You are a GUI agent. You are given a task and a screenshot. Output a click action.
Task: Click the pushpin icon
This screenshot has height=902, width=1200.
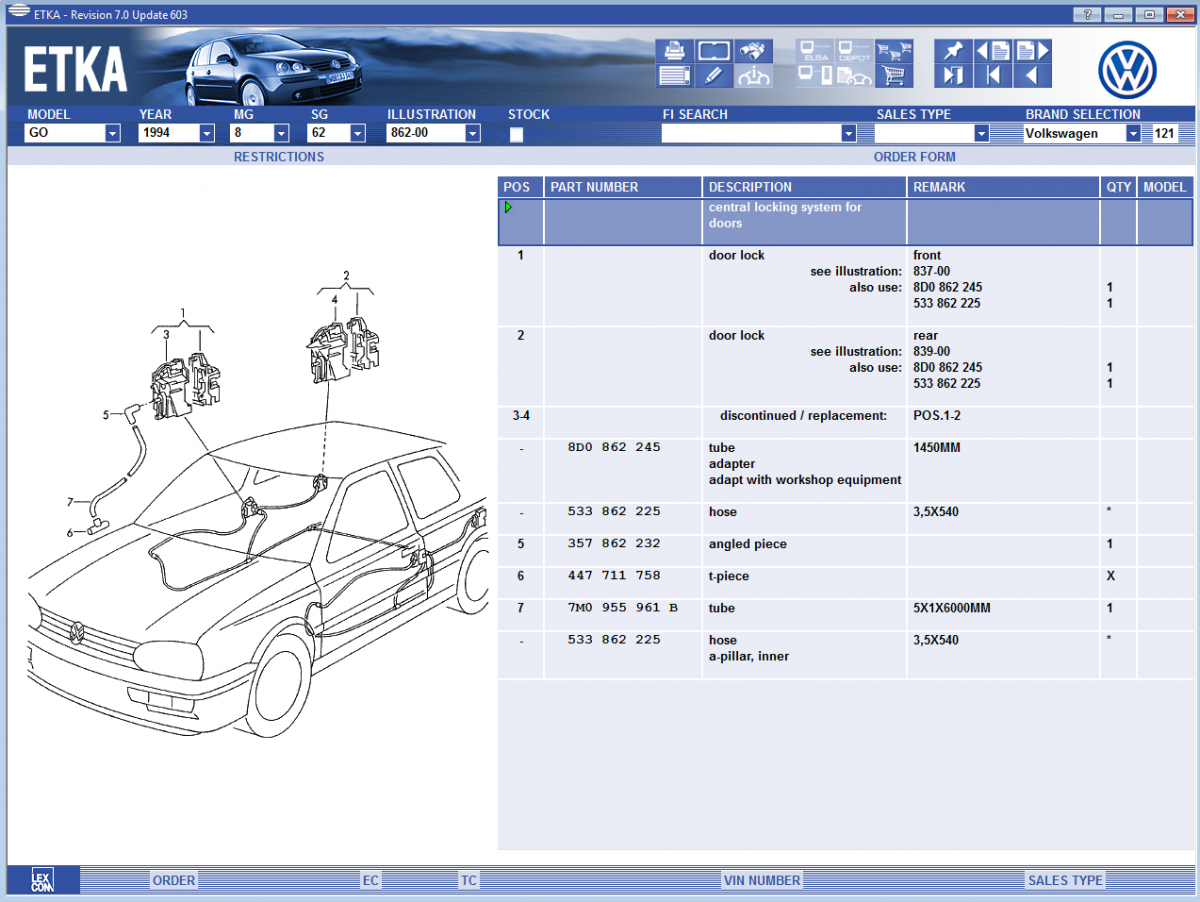952,51
